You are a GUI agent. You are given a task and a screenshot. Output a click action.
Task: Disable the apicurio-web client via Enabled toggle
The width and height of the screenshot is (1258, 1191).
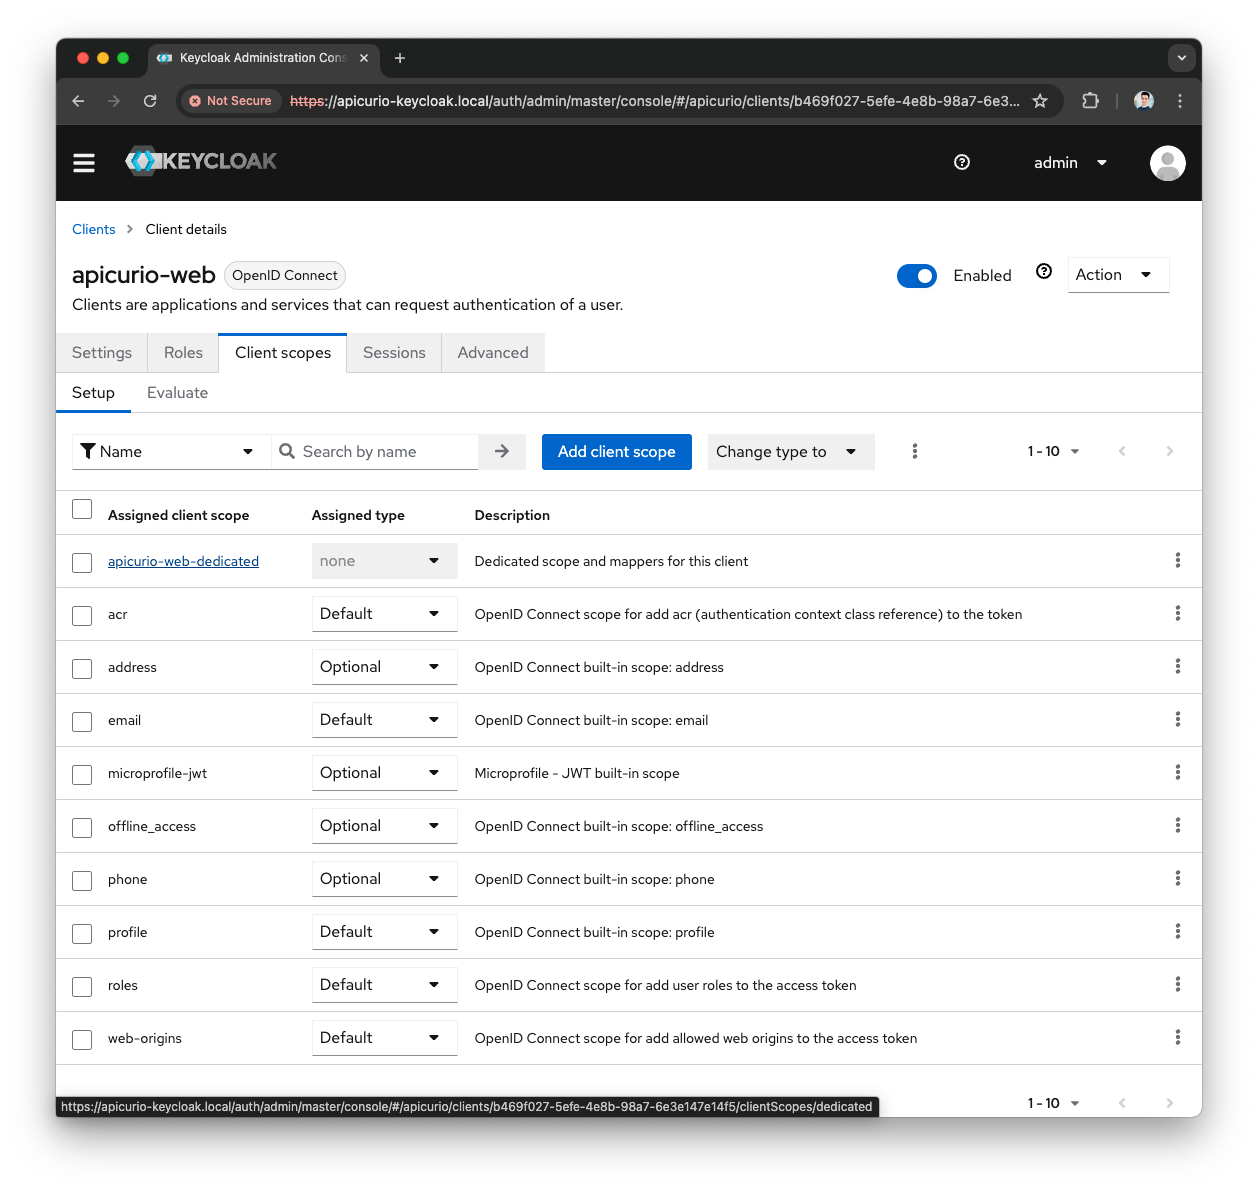[916, 275]
